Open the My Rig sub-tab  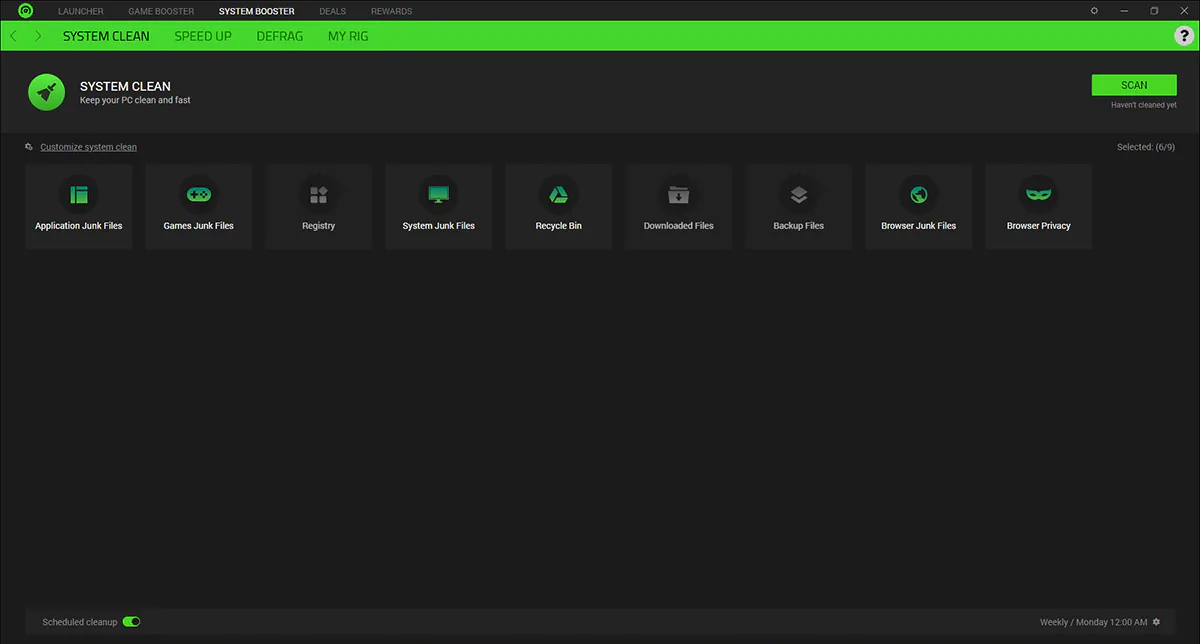point(348,36)
